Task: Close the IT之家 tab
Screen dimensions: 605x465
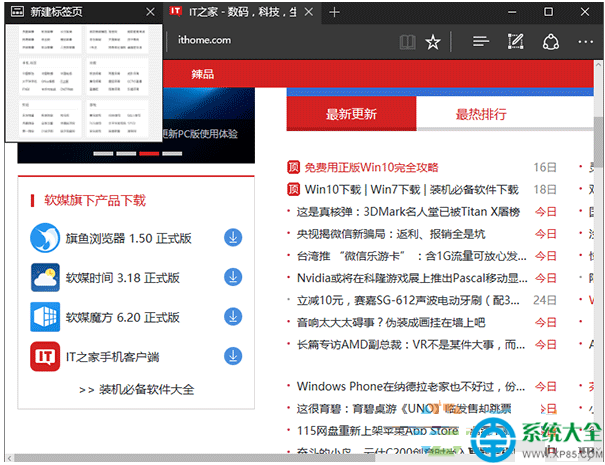Action: (x=309, y=12)
